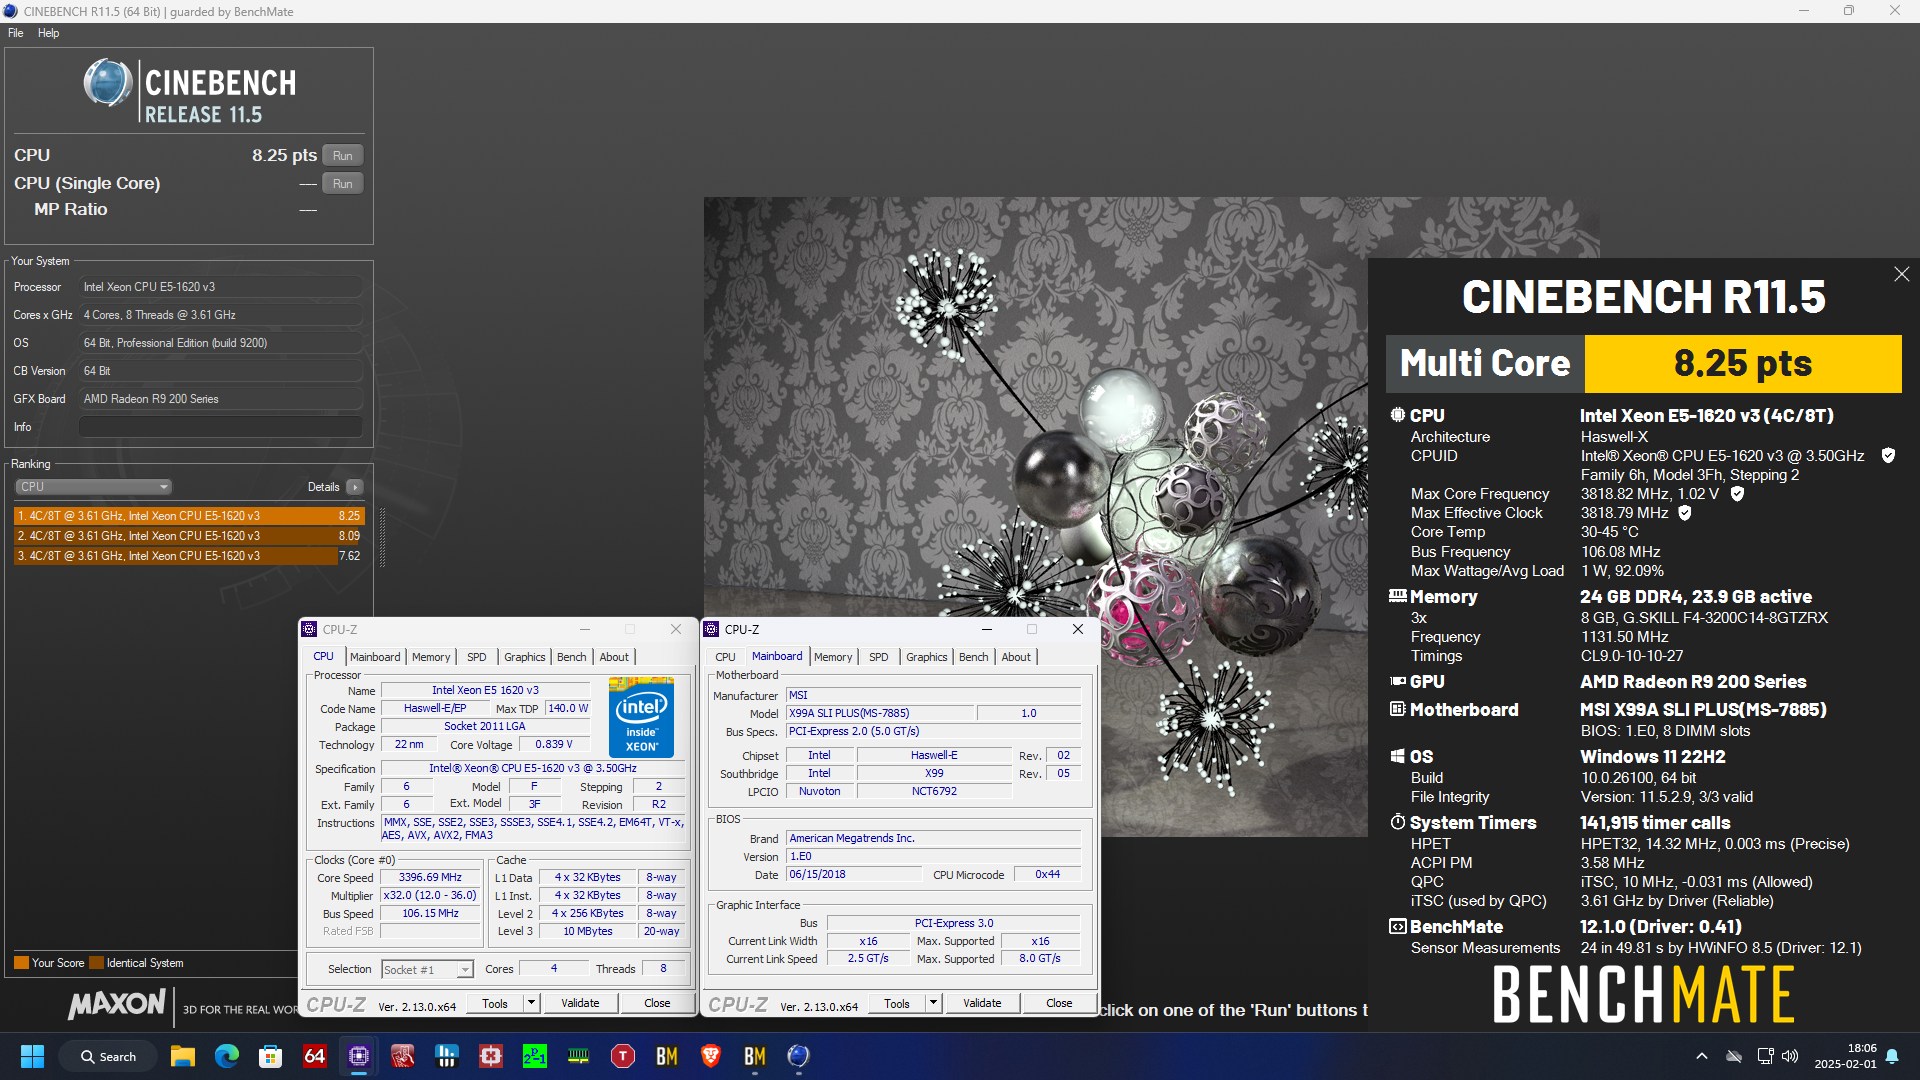This screenshot has width=1920, height=1080.
Task: Click the shield icon next to Max Core Frequency
Action: [1737, 494]
